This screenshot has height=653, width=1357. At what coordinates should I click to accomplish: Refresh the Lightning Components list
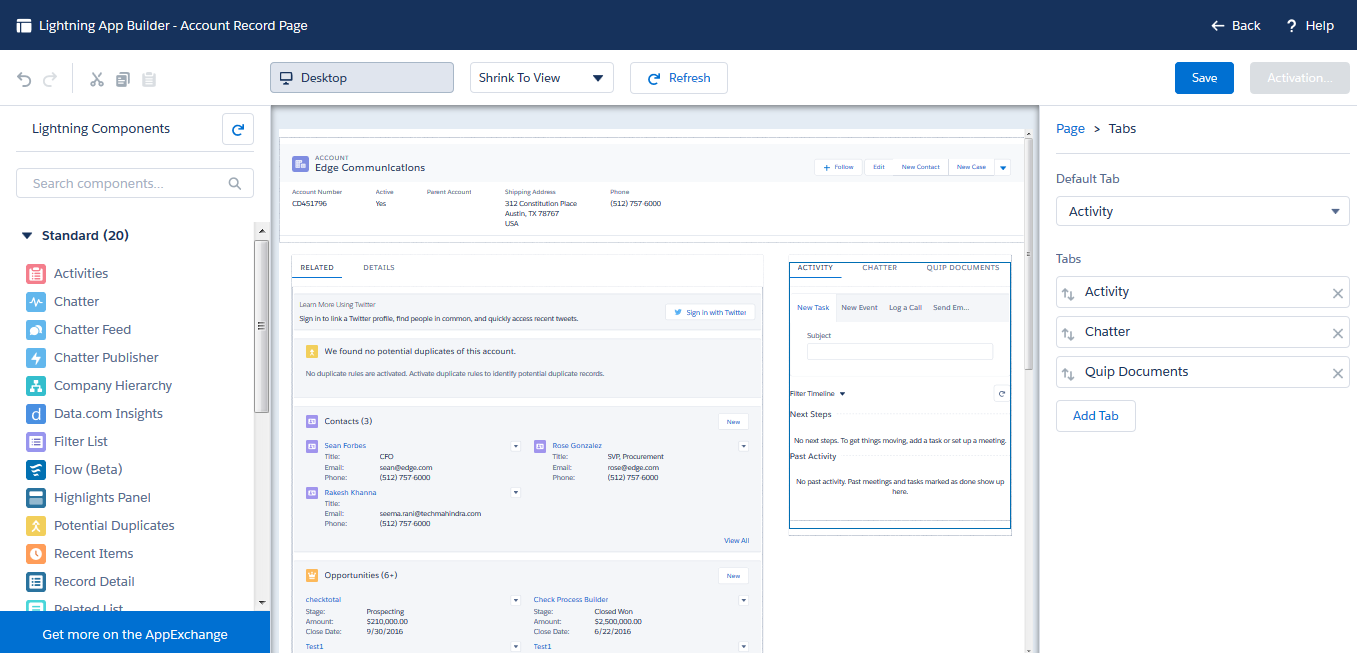[x=237, y=128]
